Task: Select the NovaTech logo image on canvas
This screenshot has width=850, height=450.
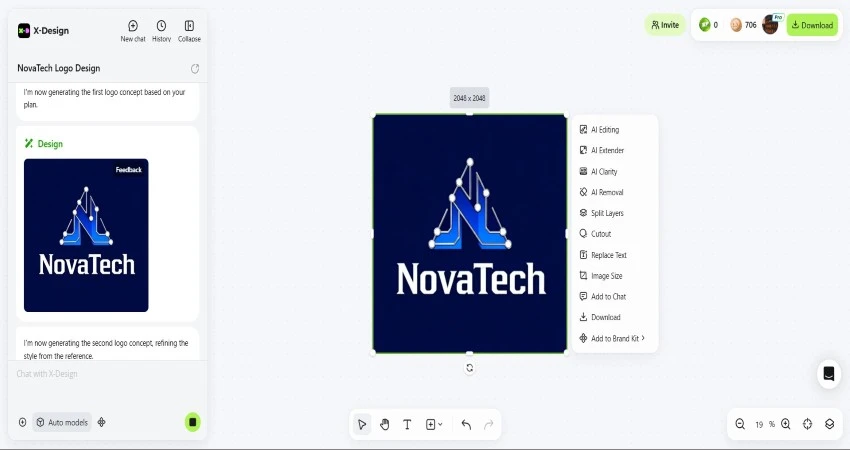Action: point(469,234)
